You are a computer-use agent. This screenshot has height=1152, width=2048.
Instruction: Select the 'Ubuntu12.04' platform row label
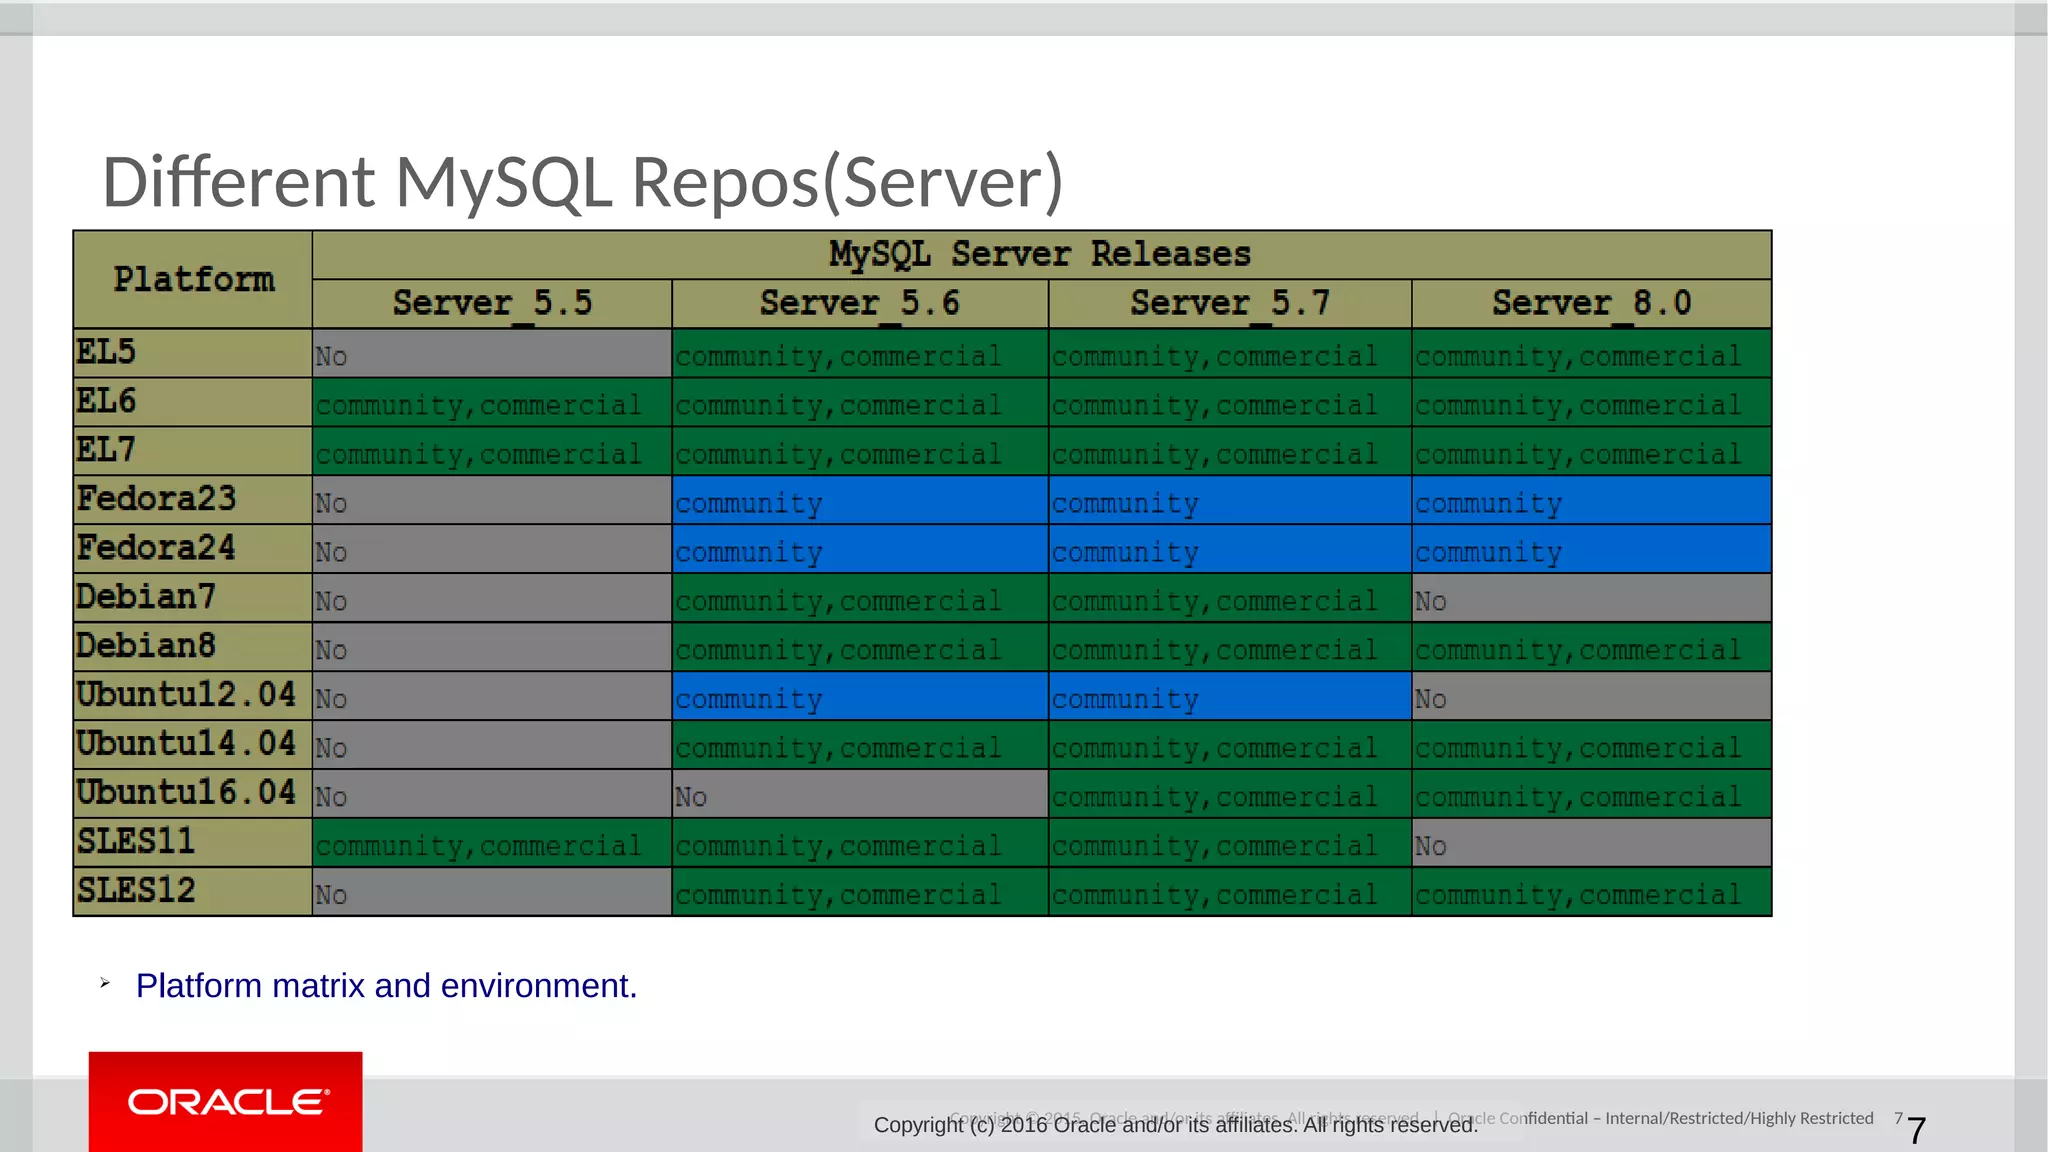pyautogui.click(x=193, y=696)
